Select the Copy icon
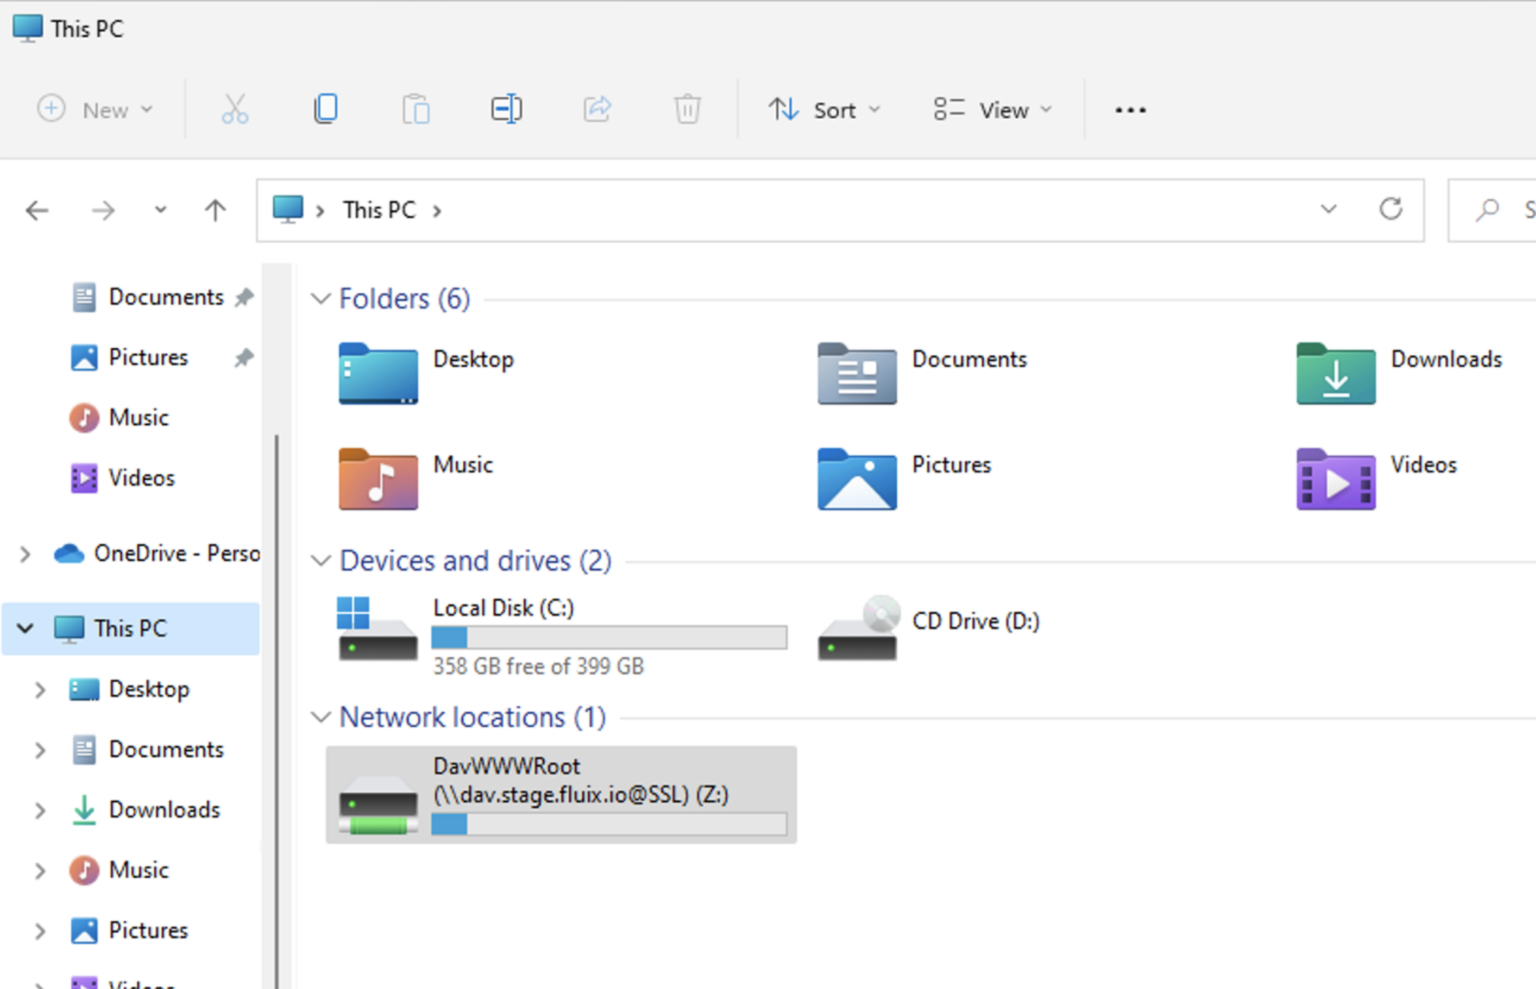 pos(325,109)
